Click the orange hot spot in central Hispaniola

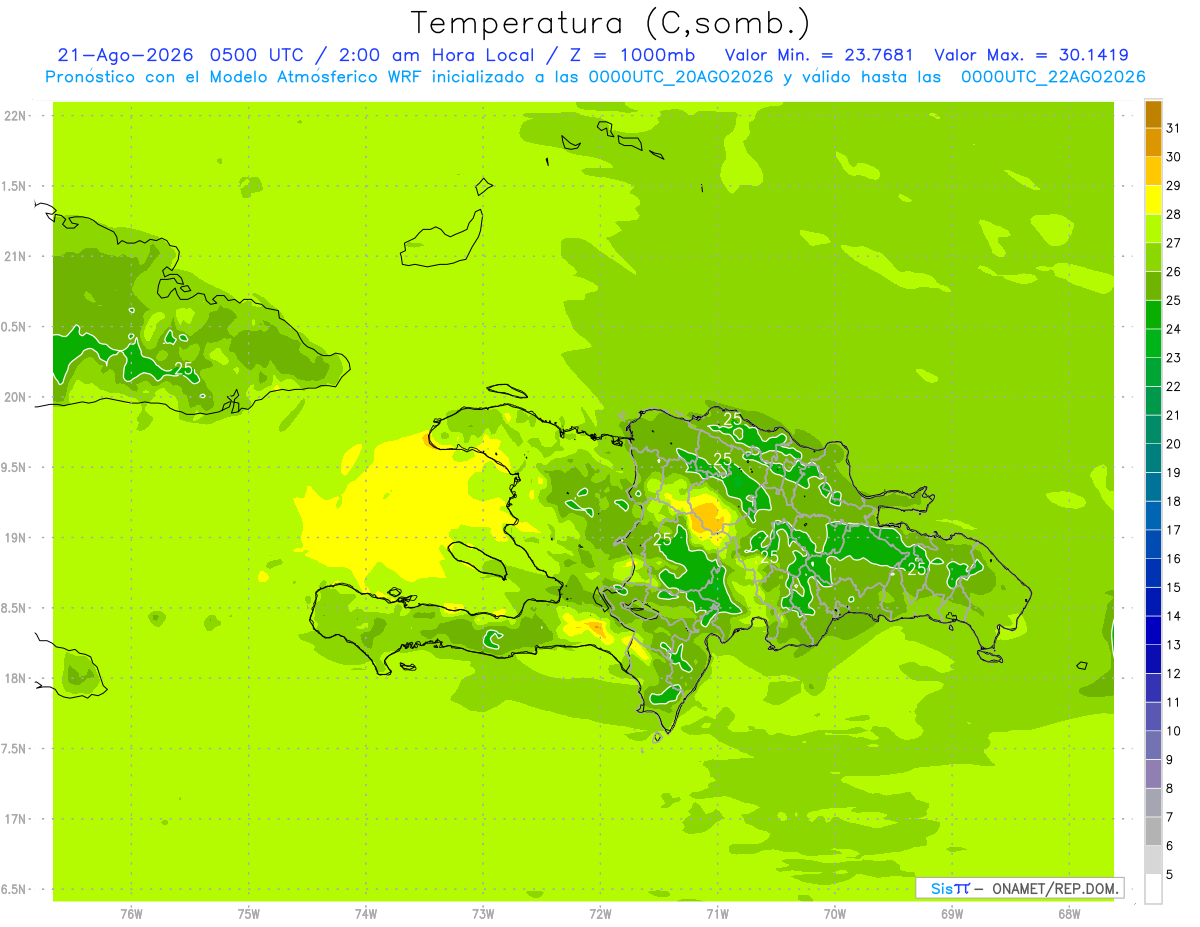709,517
